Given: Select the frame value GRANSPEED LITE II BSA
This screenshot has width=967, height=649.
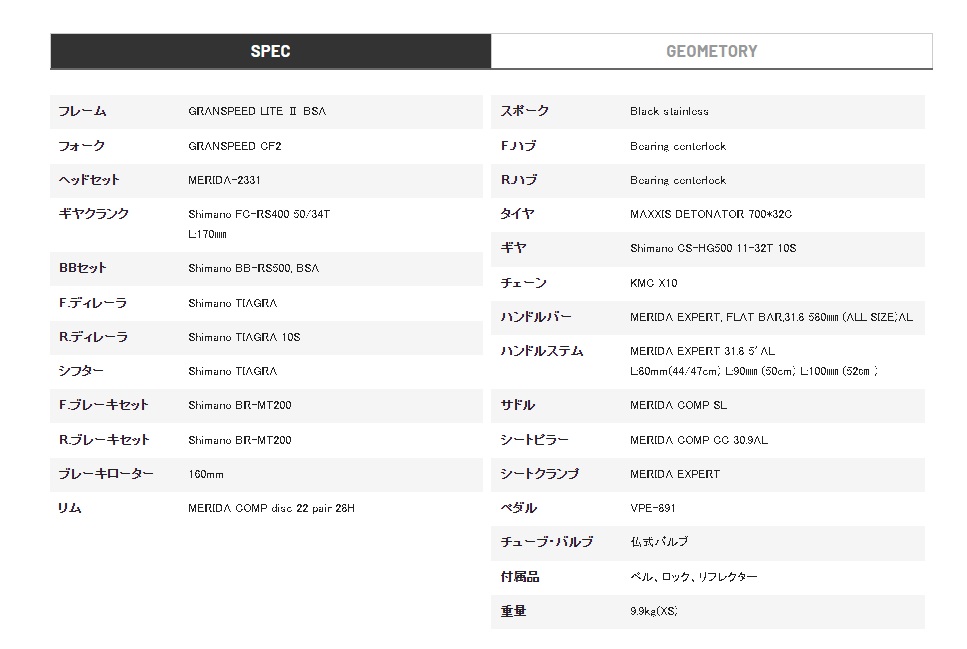Looking at the screenshot, I should 257,111.
